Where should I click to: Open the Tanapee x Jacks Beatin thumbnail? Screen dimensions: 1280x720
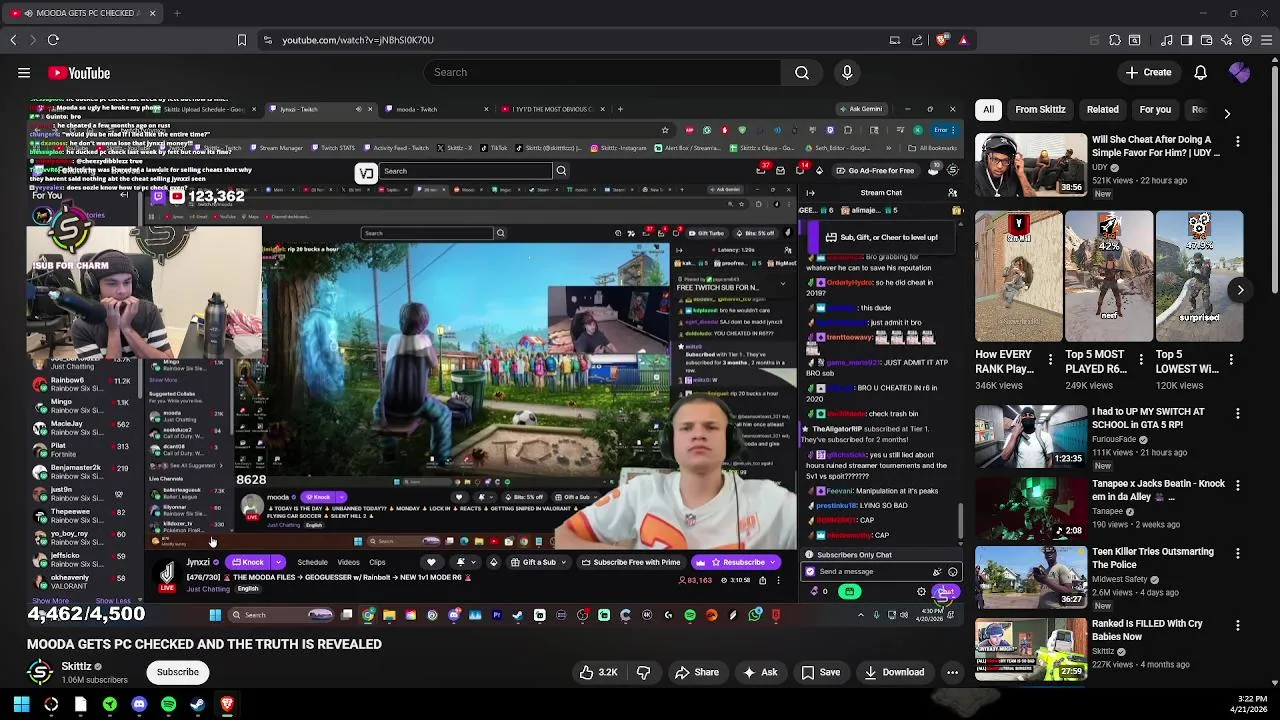click(1031, 508)
